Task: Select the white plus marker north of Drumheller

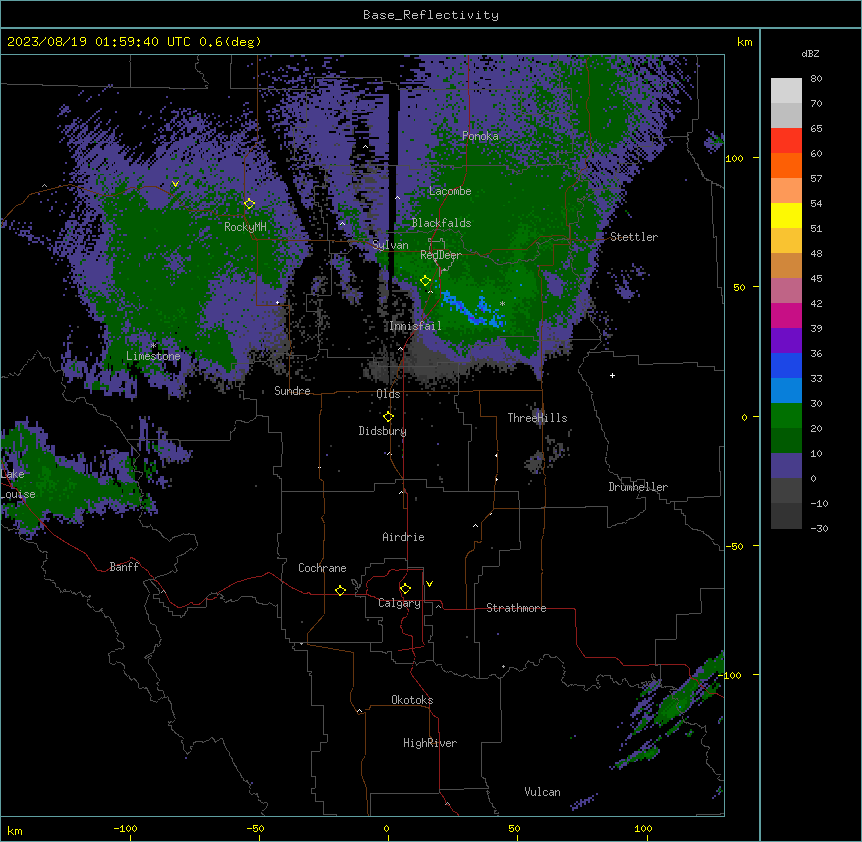Action: [612, 375]
